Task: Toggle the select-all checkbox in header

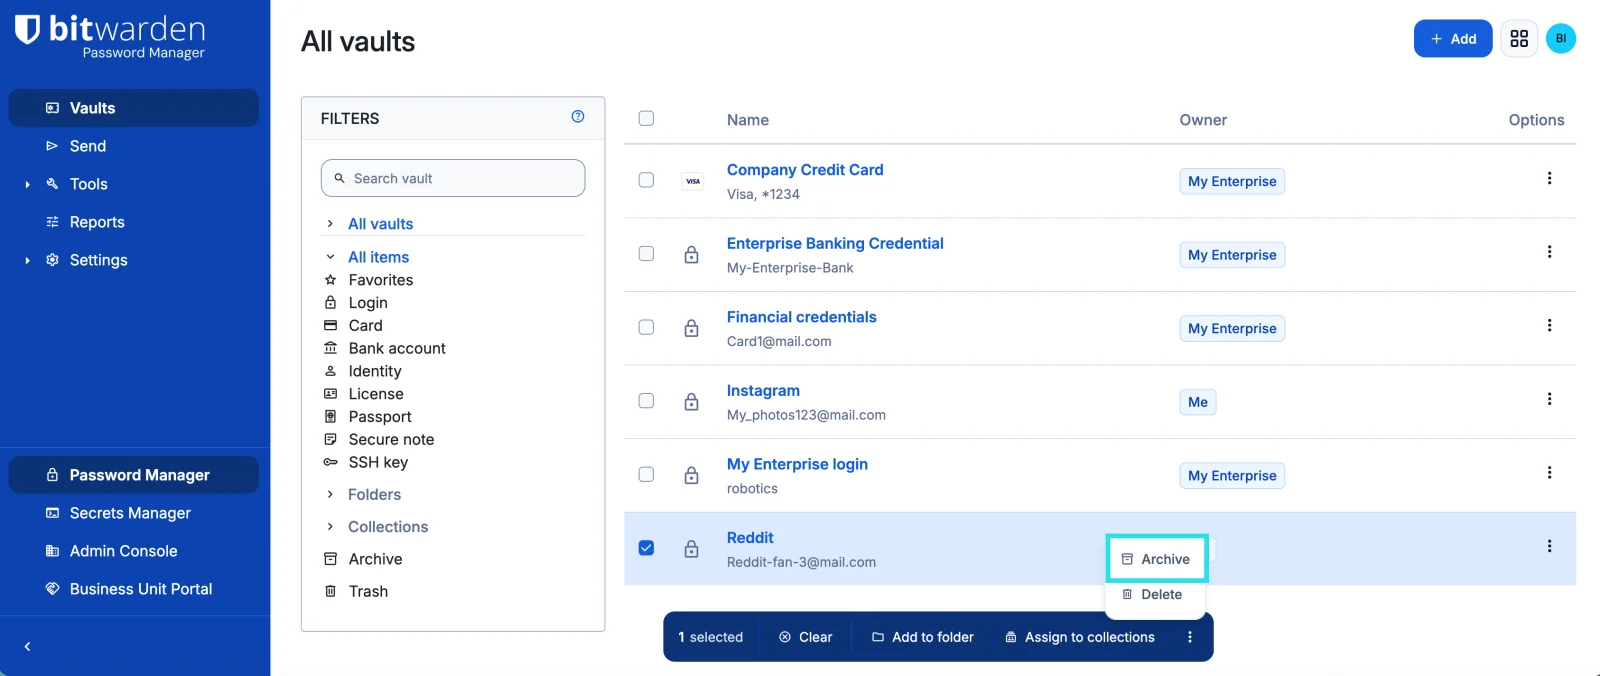Action: 646,119
